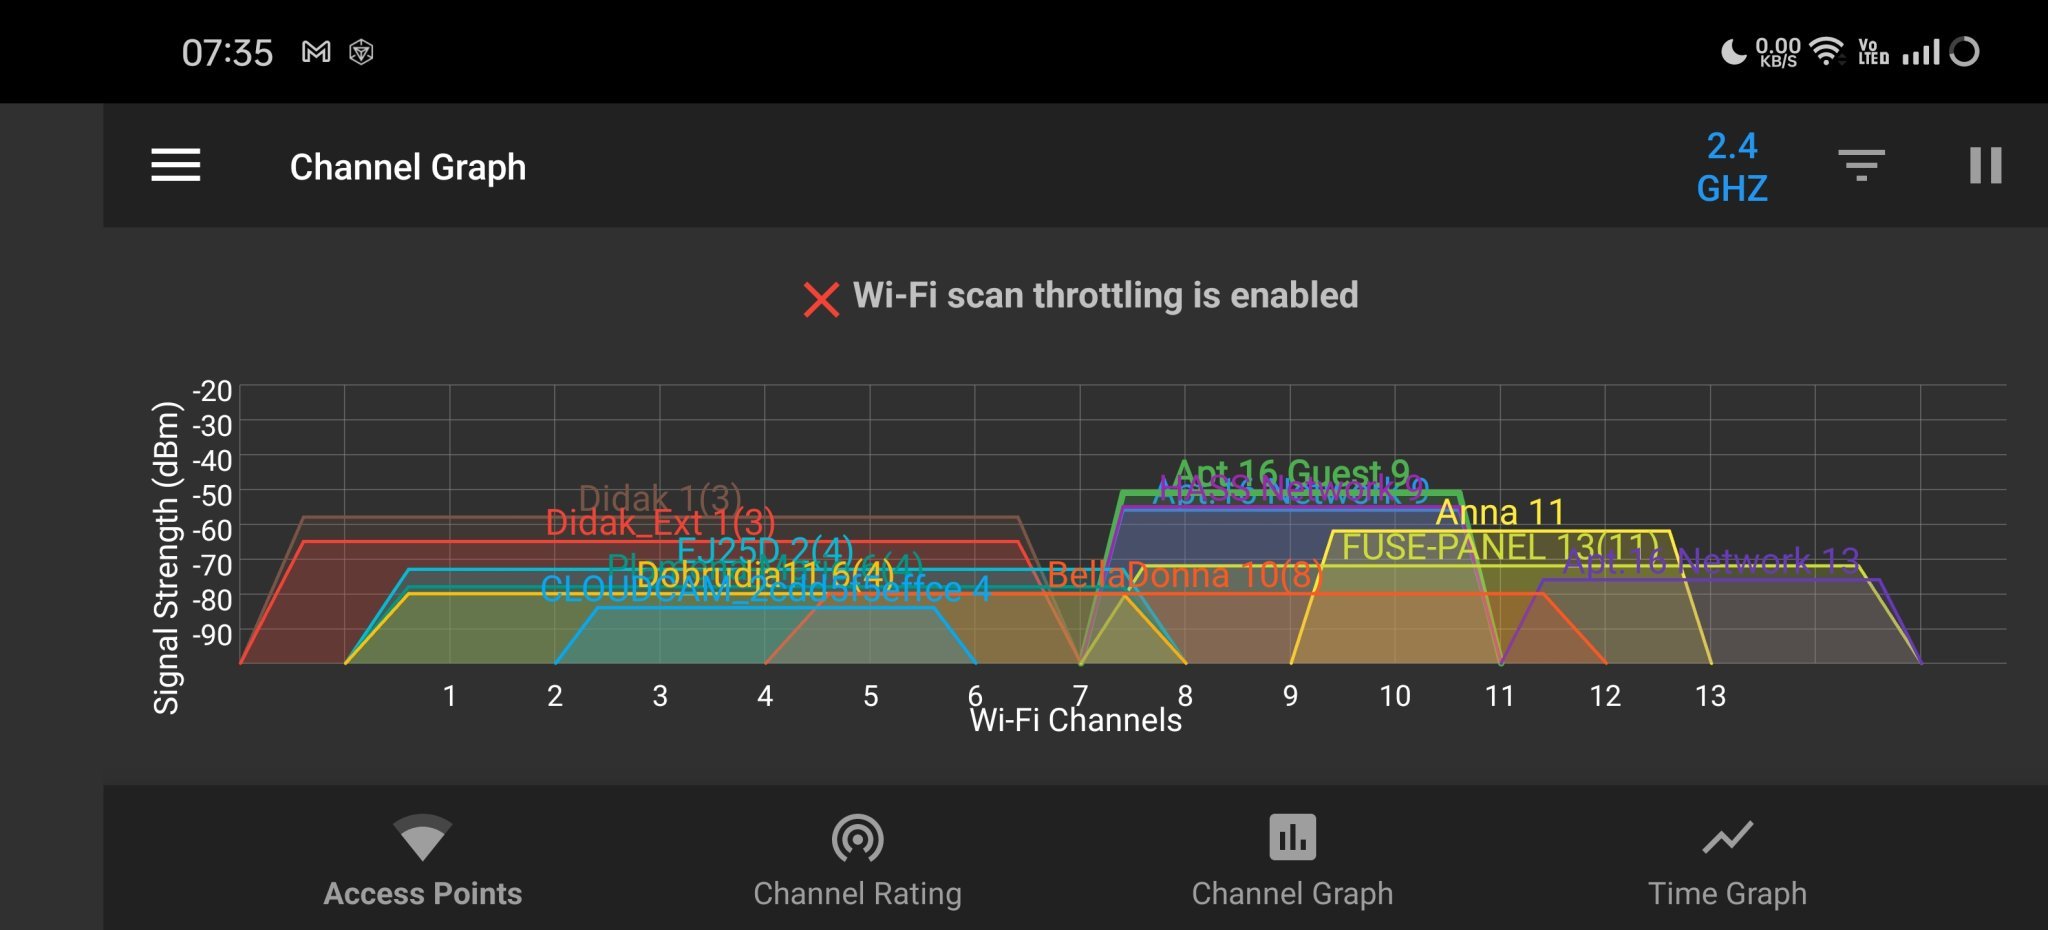Tap the Channel Rating radar icon
This screenshot has width=2048, height=930.
857,838
